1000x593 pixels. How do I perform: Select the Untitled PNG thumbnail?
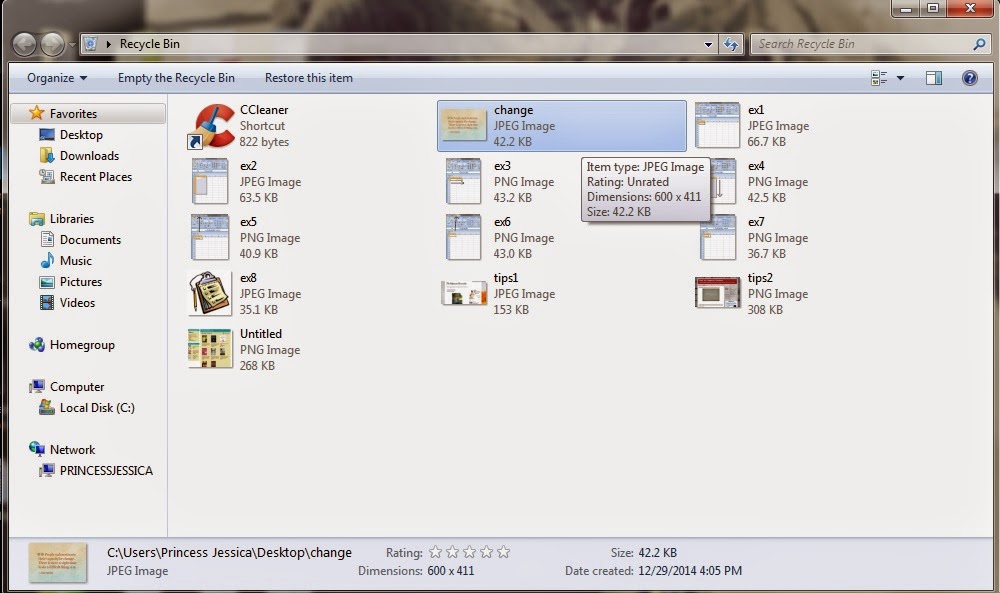(210, 349)
